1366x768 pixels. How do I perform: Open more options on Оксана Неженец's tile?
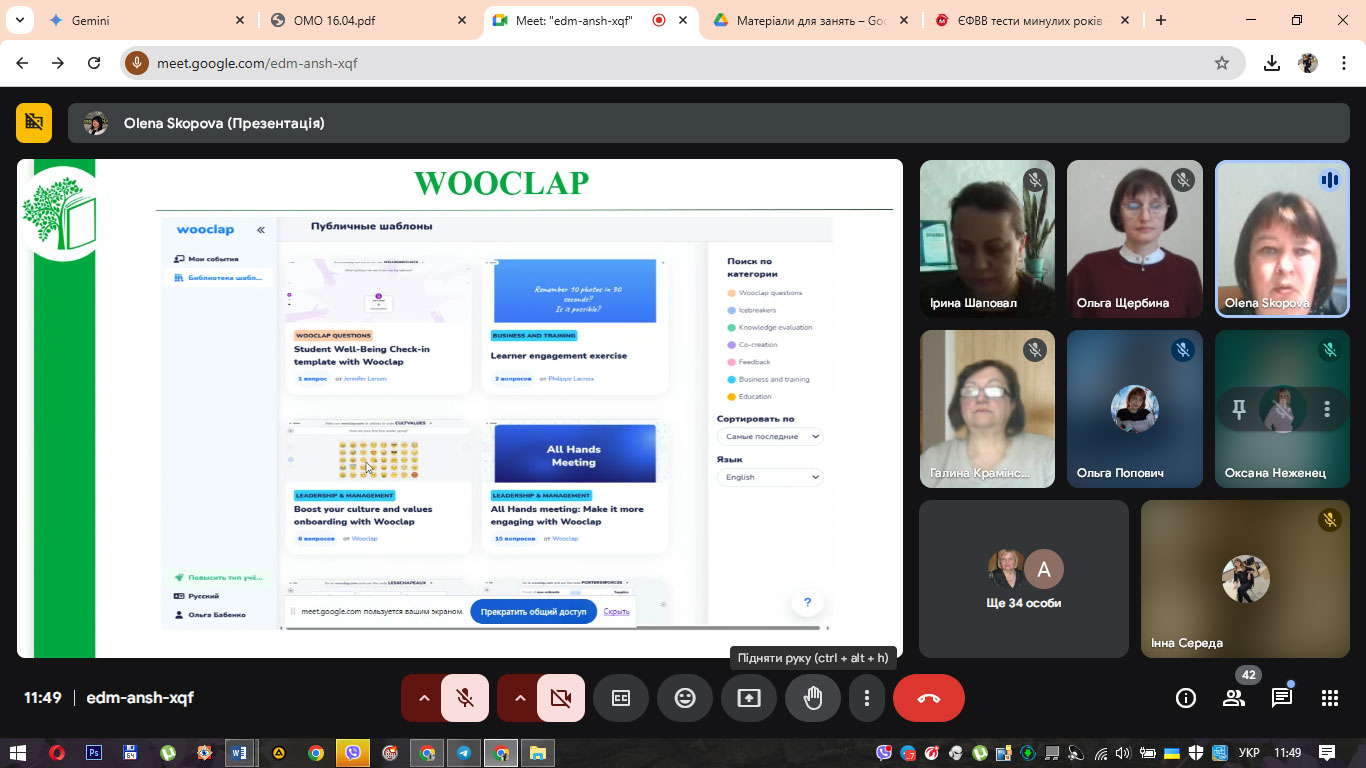(1327, 409)
